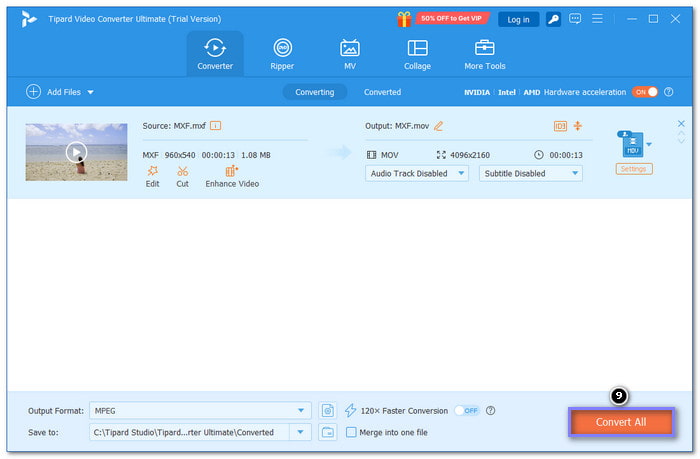Click the key registration icon

coord(553,19)
